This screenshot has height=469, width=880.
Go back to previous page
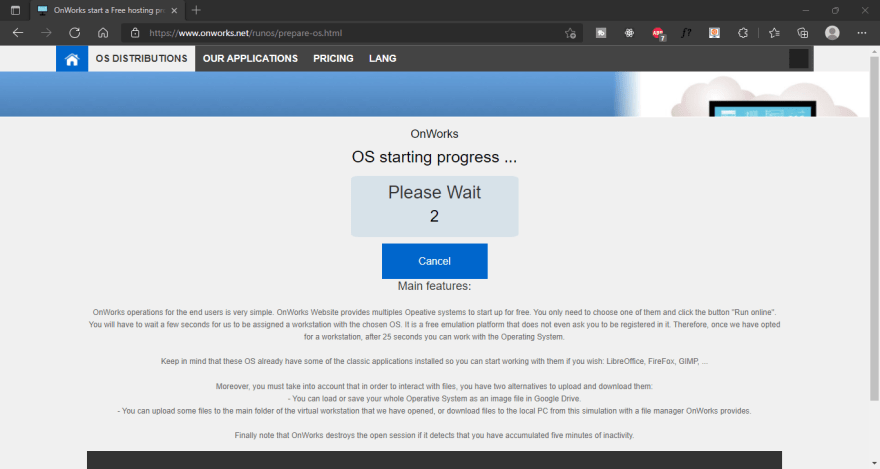18,33
